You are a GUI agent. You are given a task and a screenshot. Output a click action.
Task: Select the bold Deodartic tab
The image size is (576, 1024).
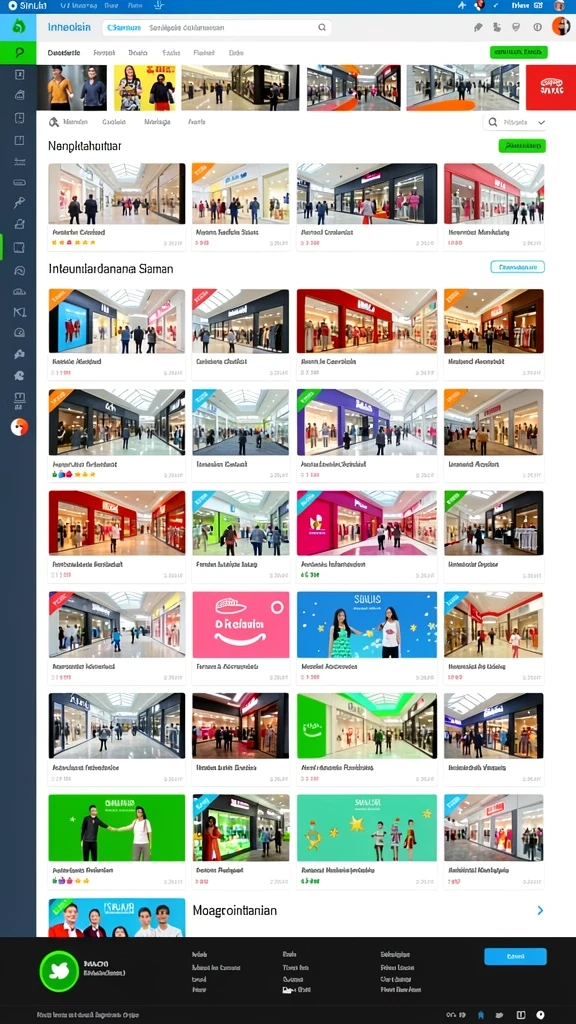click(64, 52)
